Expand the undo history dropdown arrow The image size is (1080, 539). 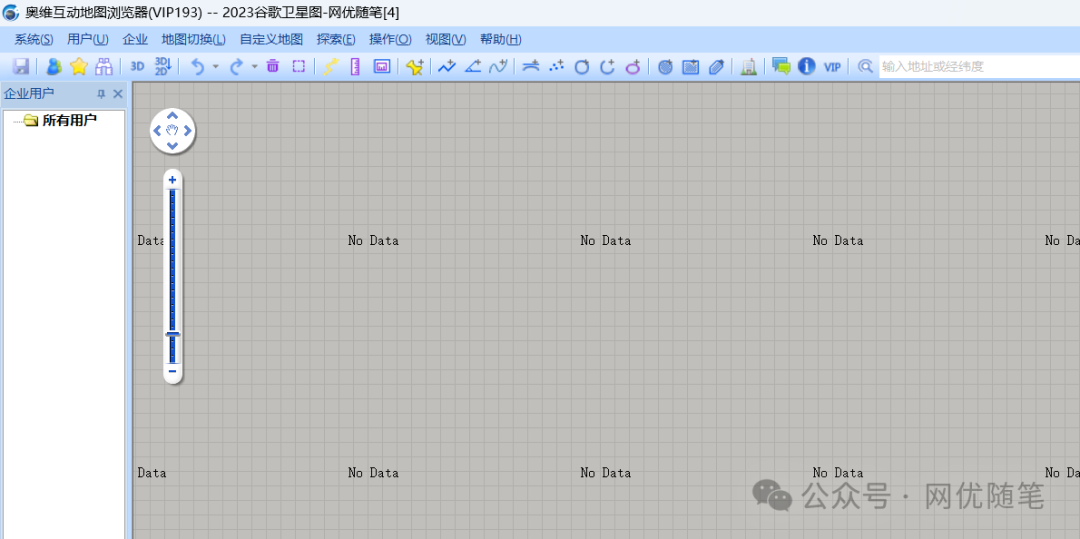216,67
